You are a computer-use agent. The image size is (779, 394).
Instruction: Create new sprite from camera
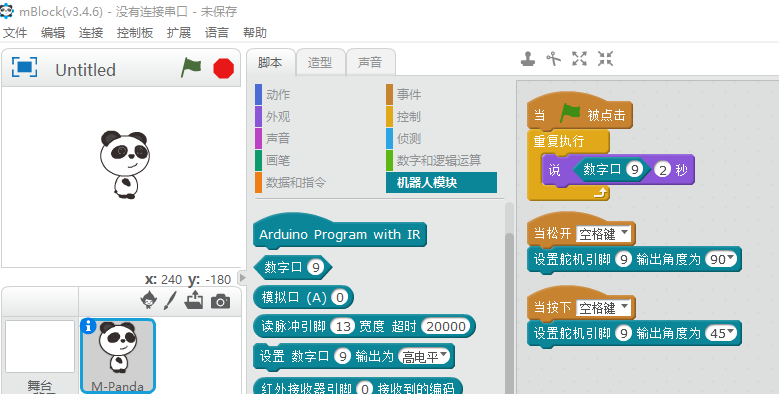220,301
